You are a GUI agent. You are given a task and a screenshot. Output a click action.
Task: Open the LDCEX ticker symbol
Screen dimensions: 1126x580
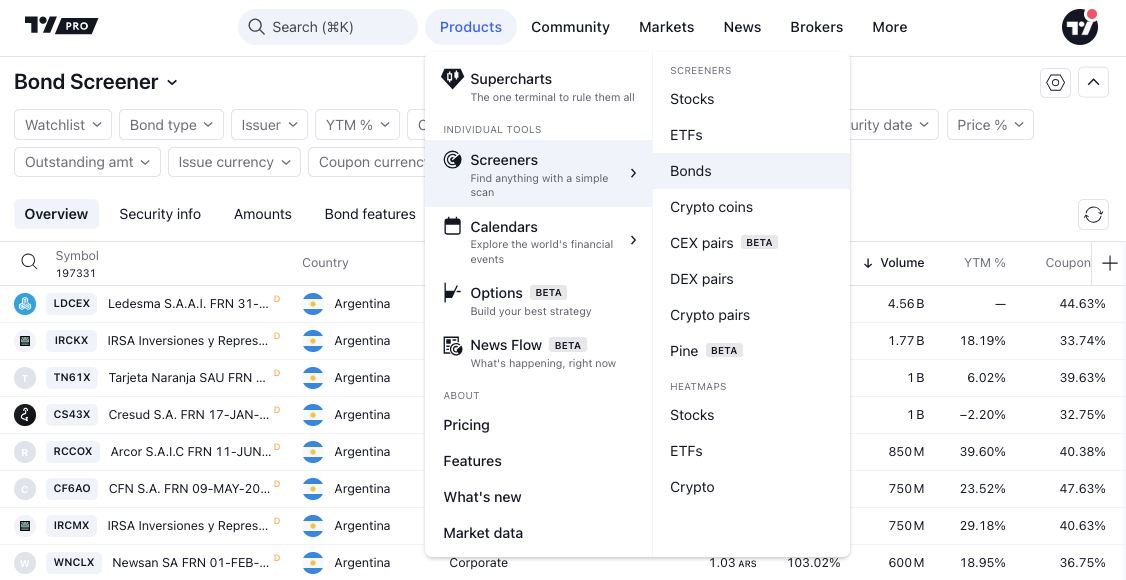[72, 304]
